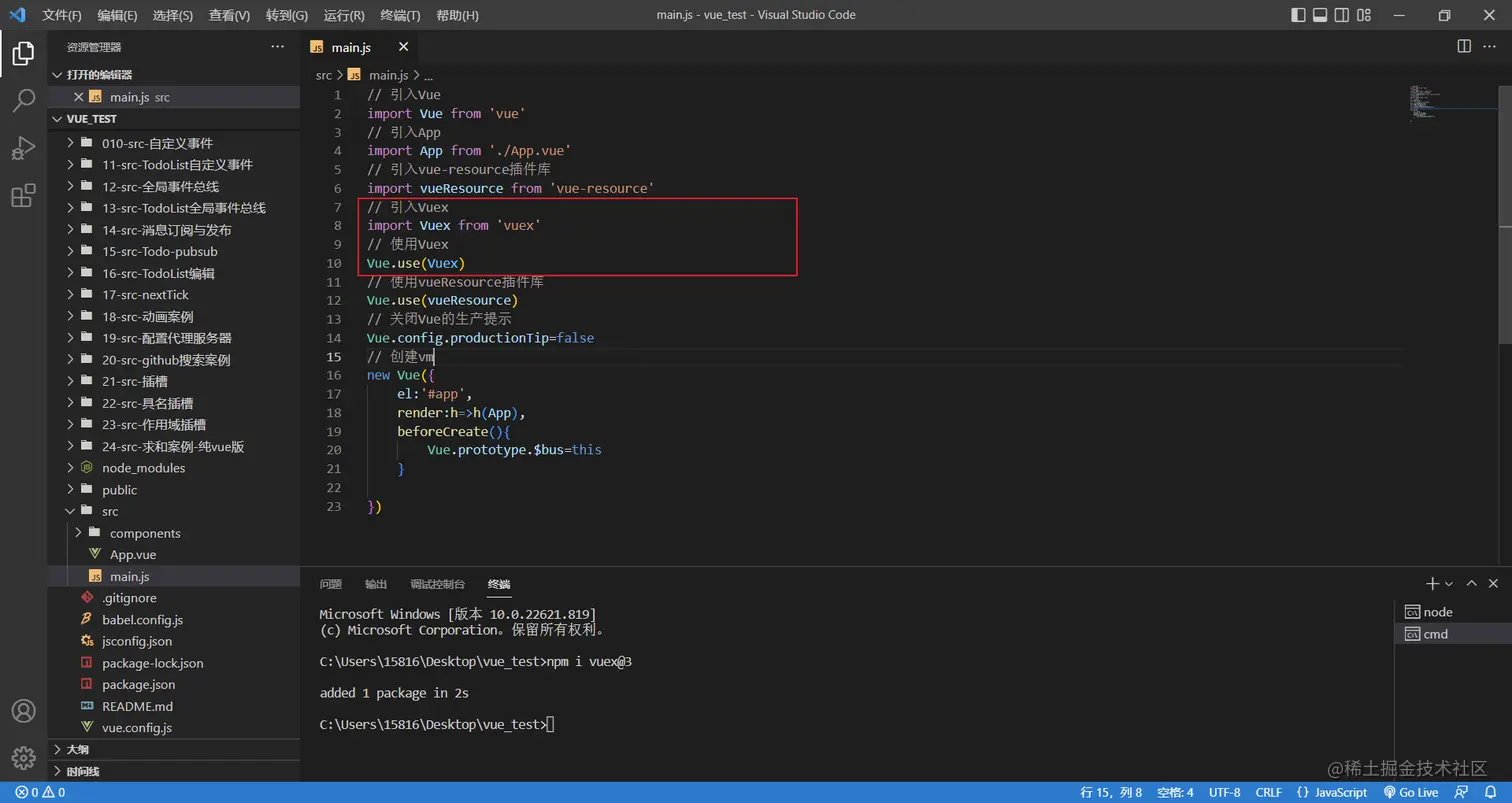Image resolution: width=1512 pixels, height=803 pixels.
Task: Open the customize layout icon
Action: tap(1364, 15)
